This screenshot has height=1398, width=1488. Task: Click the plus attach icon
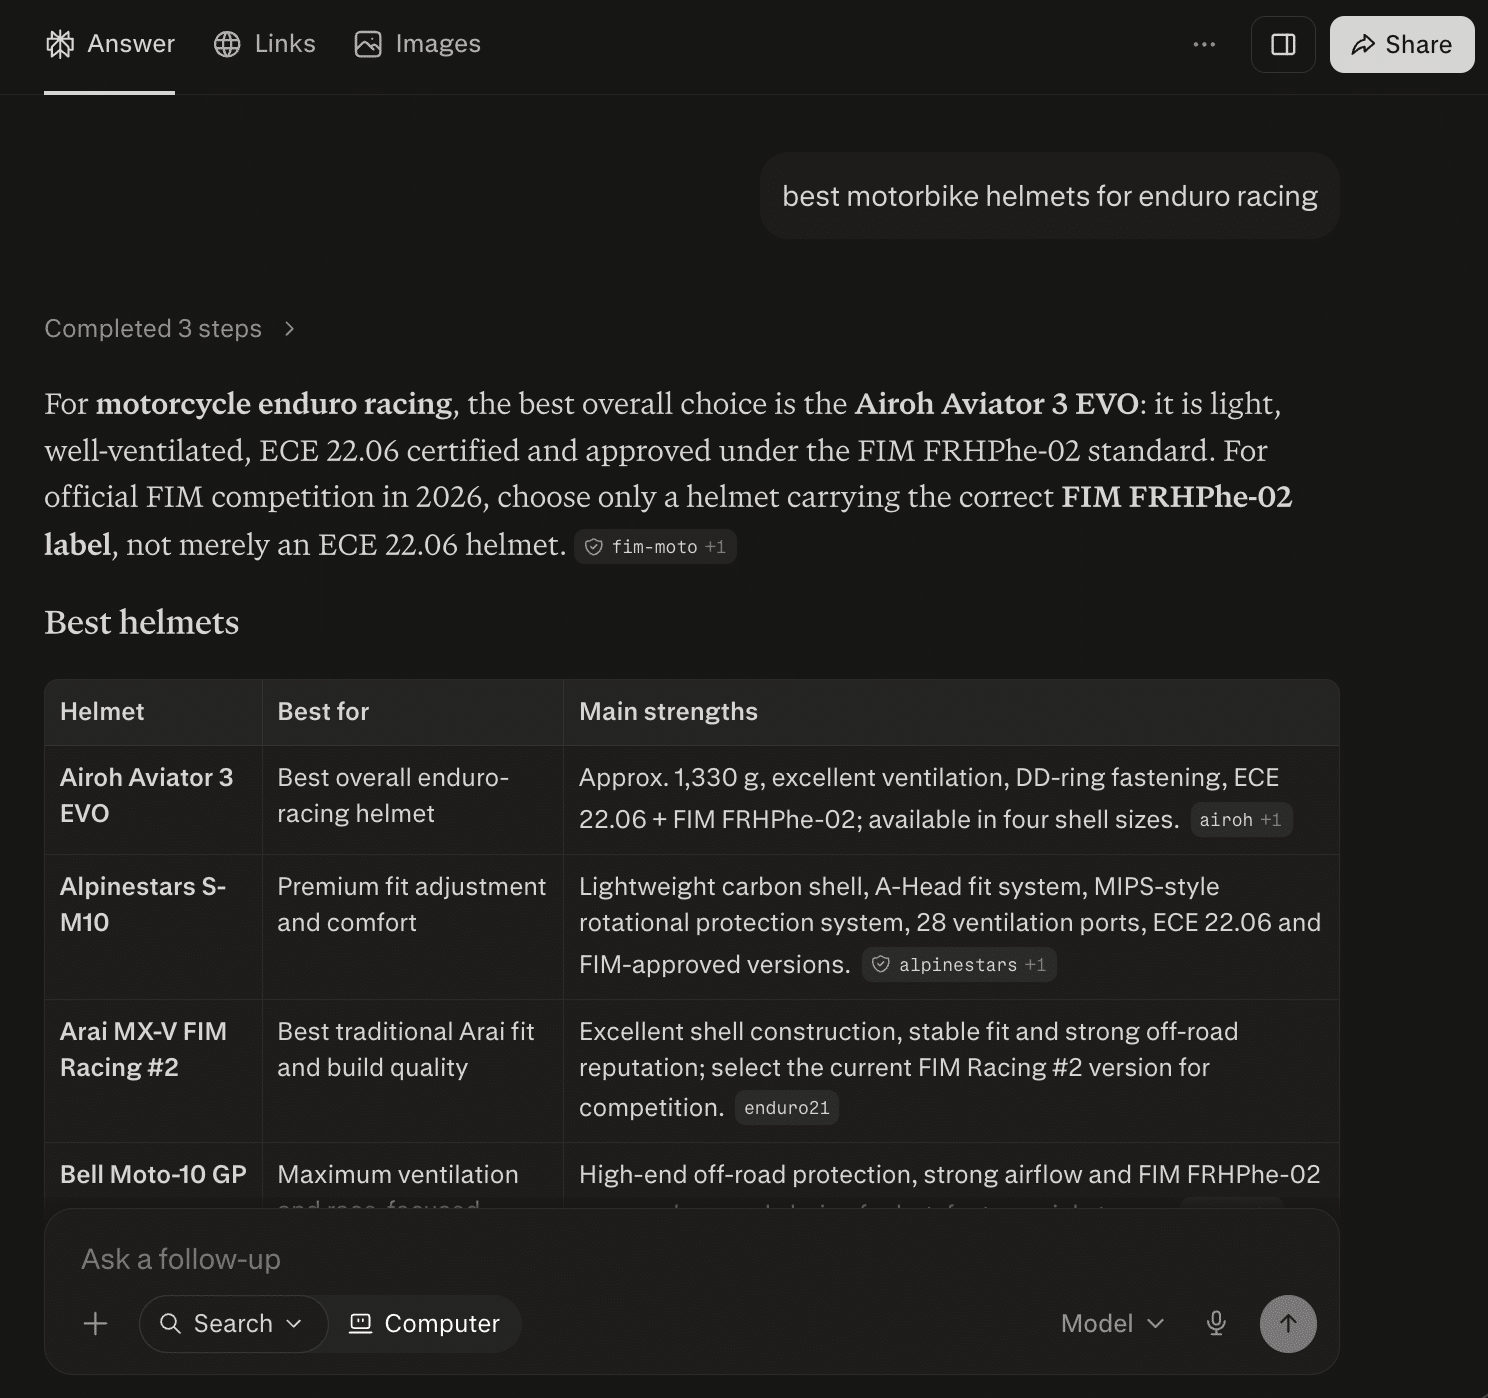click(95, 1324)
